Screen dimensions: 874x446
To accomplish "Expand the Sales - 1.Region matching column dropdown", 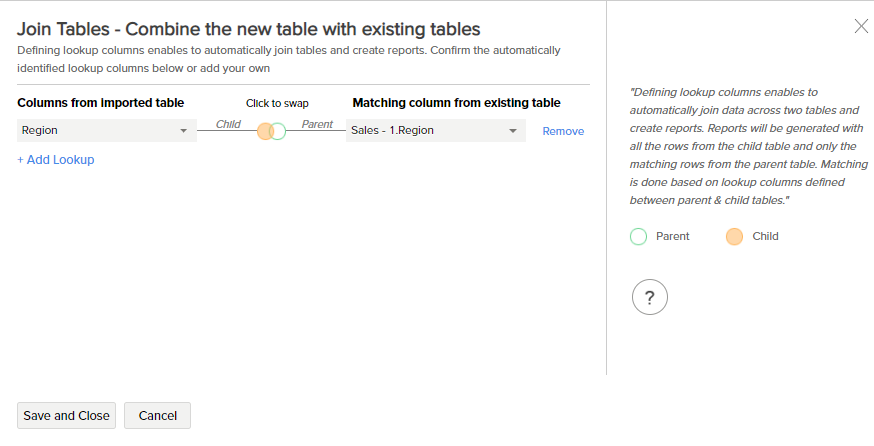I will 435,131.
